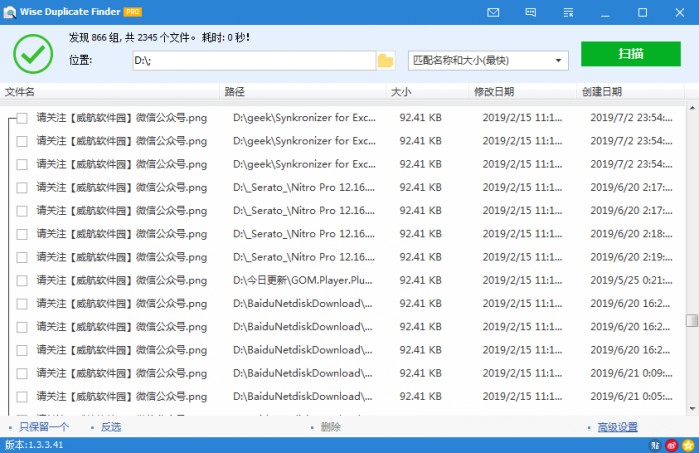Click the scrollbar down arrow of the list
The image size is (699, 453).
(692, 408)
